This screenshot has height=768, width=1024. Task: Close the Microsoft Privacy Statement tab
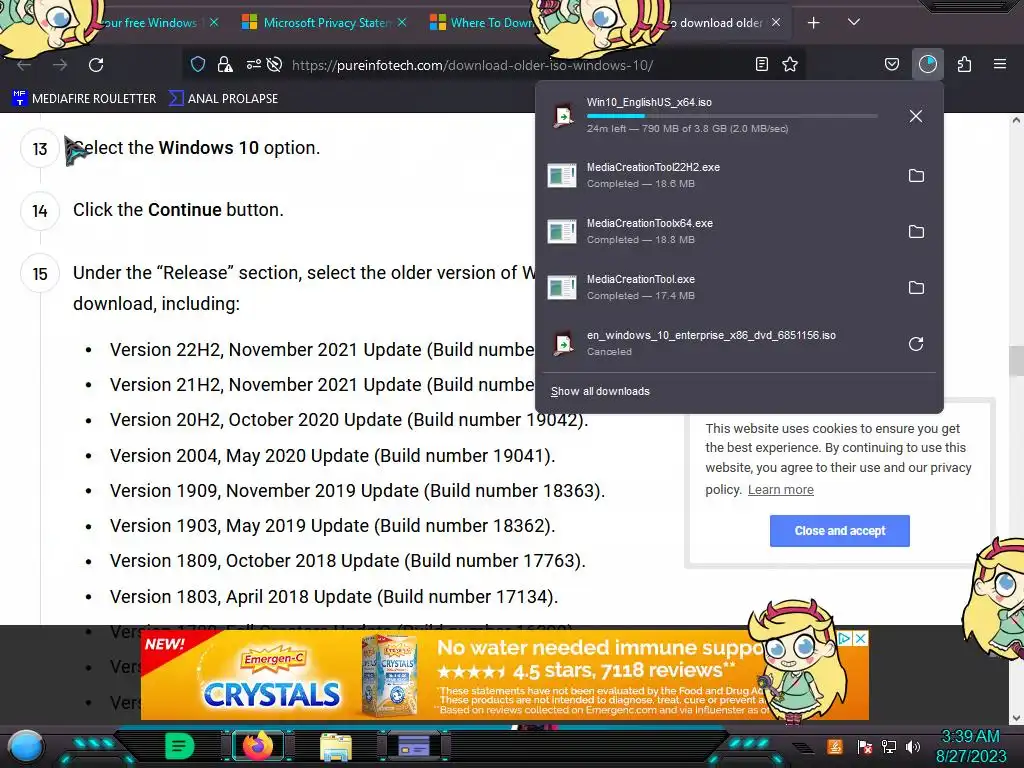tap(402, 22)
